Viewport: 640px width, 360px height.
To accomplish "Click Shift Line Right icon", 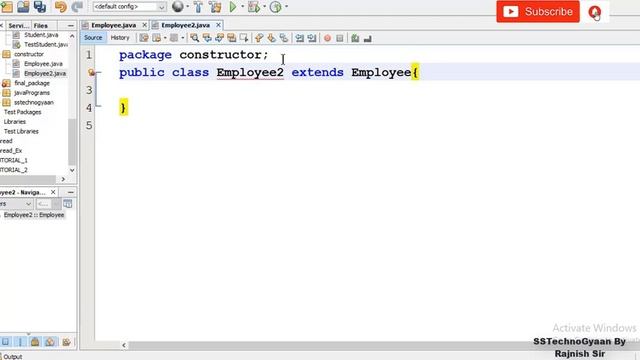I will tap(312, 38).
